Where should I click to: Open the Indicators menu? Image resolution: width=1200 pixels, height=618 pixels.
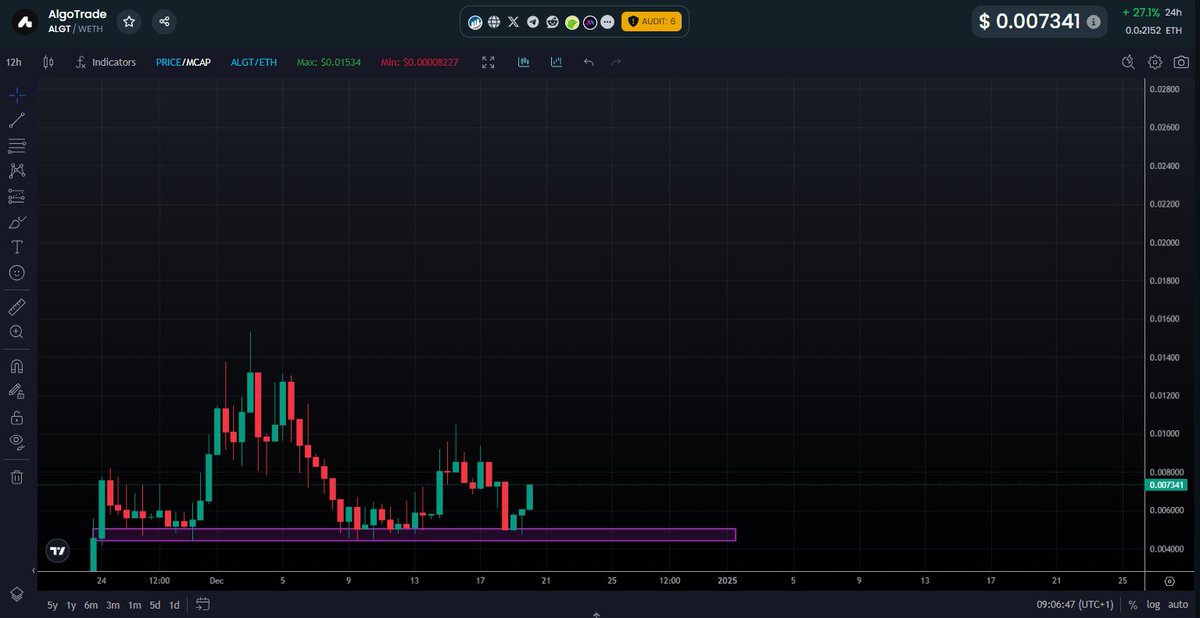[x=105, y=62]
